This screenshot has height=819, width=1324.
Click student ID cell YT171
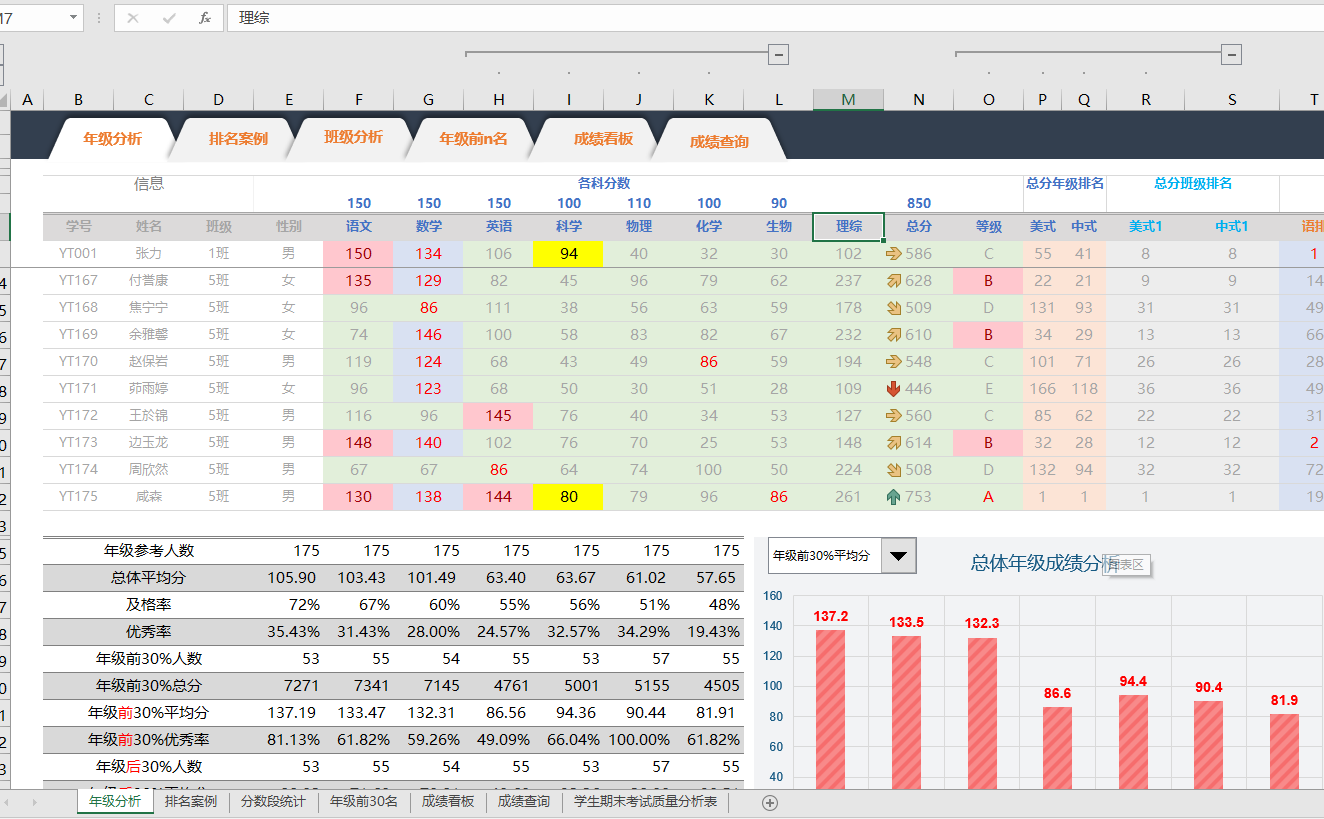click(78, 389)
